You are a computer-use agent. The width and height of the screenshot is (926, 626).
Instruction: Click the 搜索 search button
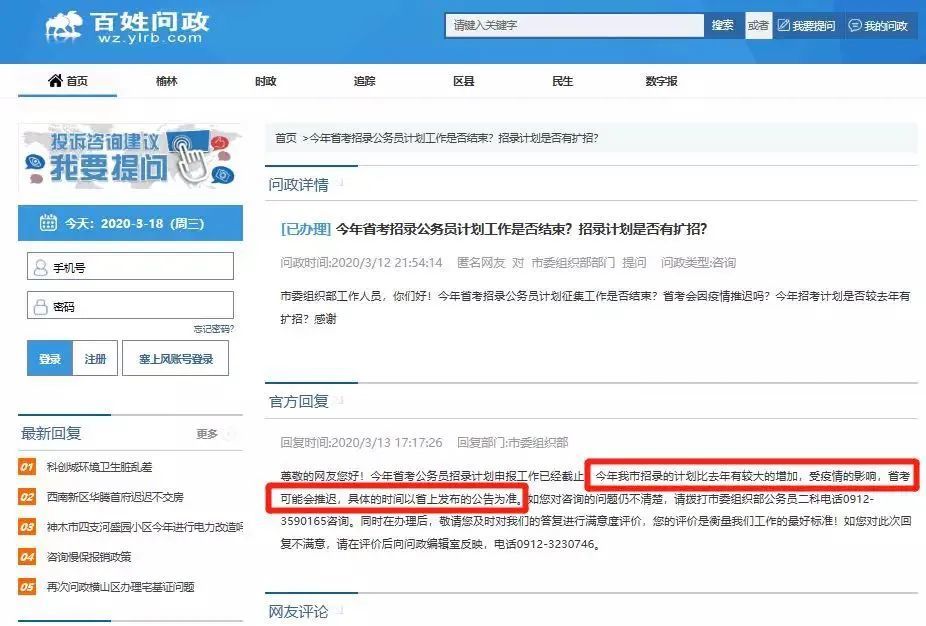(725, 24)
